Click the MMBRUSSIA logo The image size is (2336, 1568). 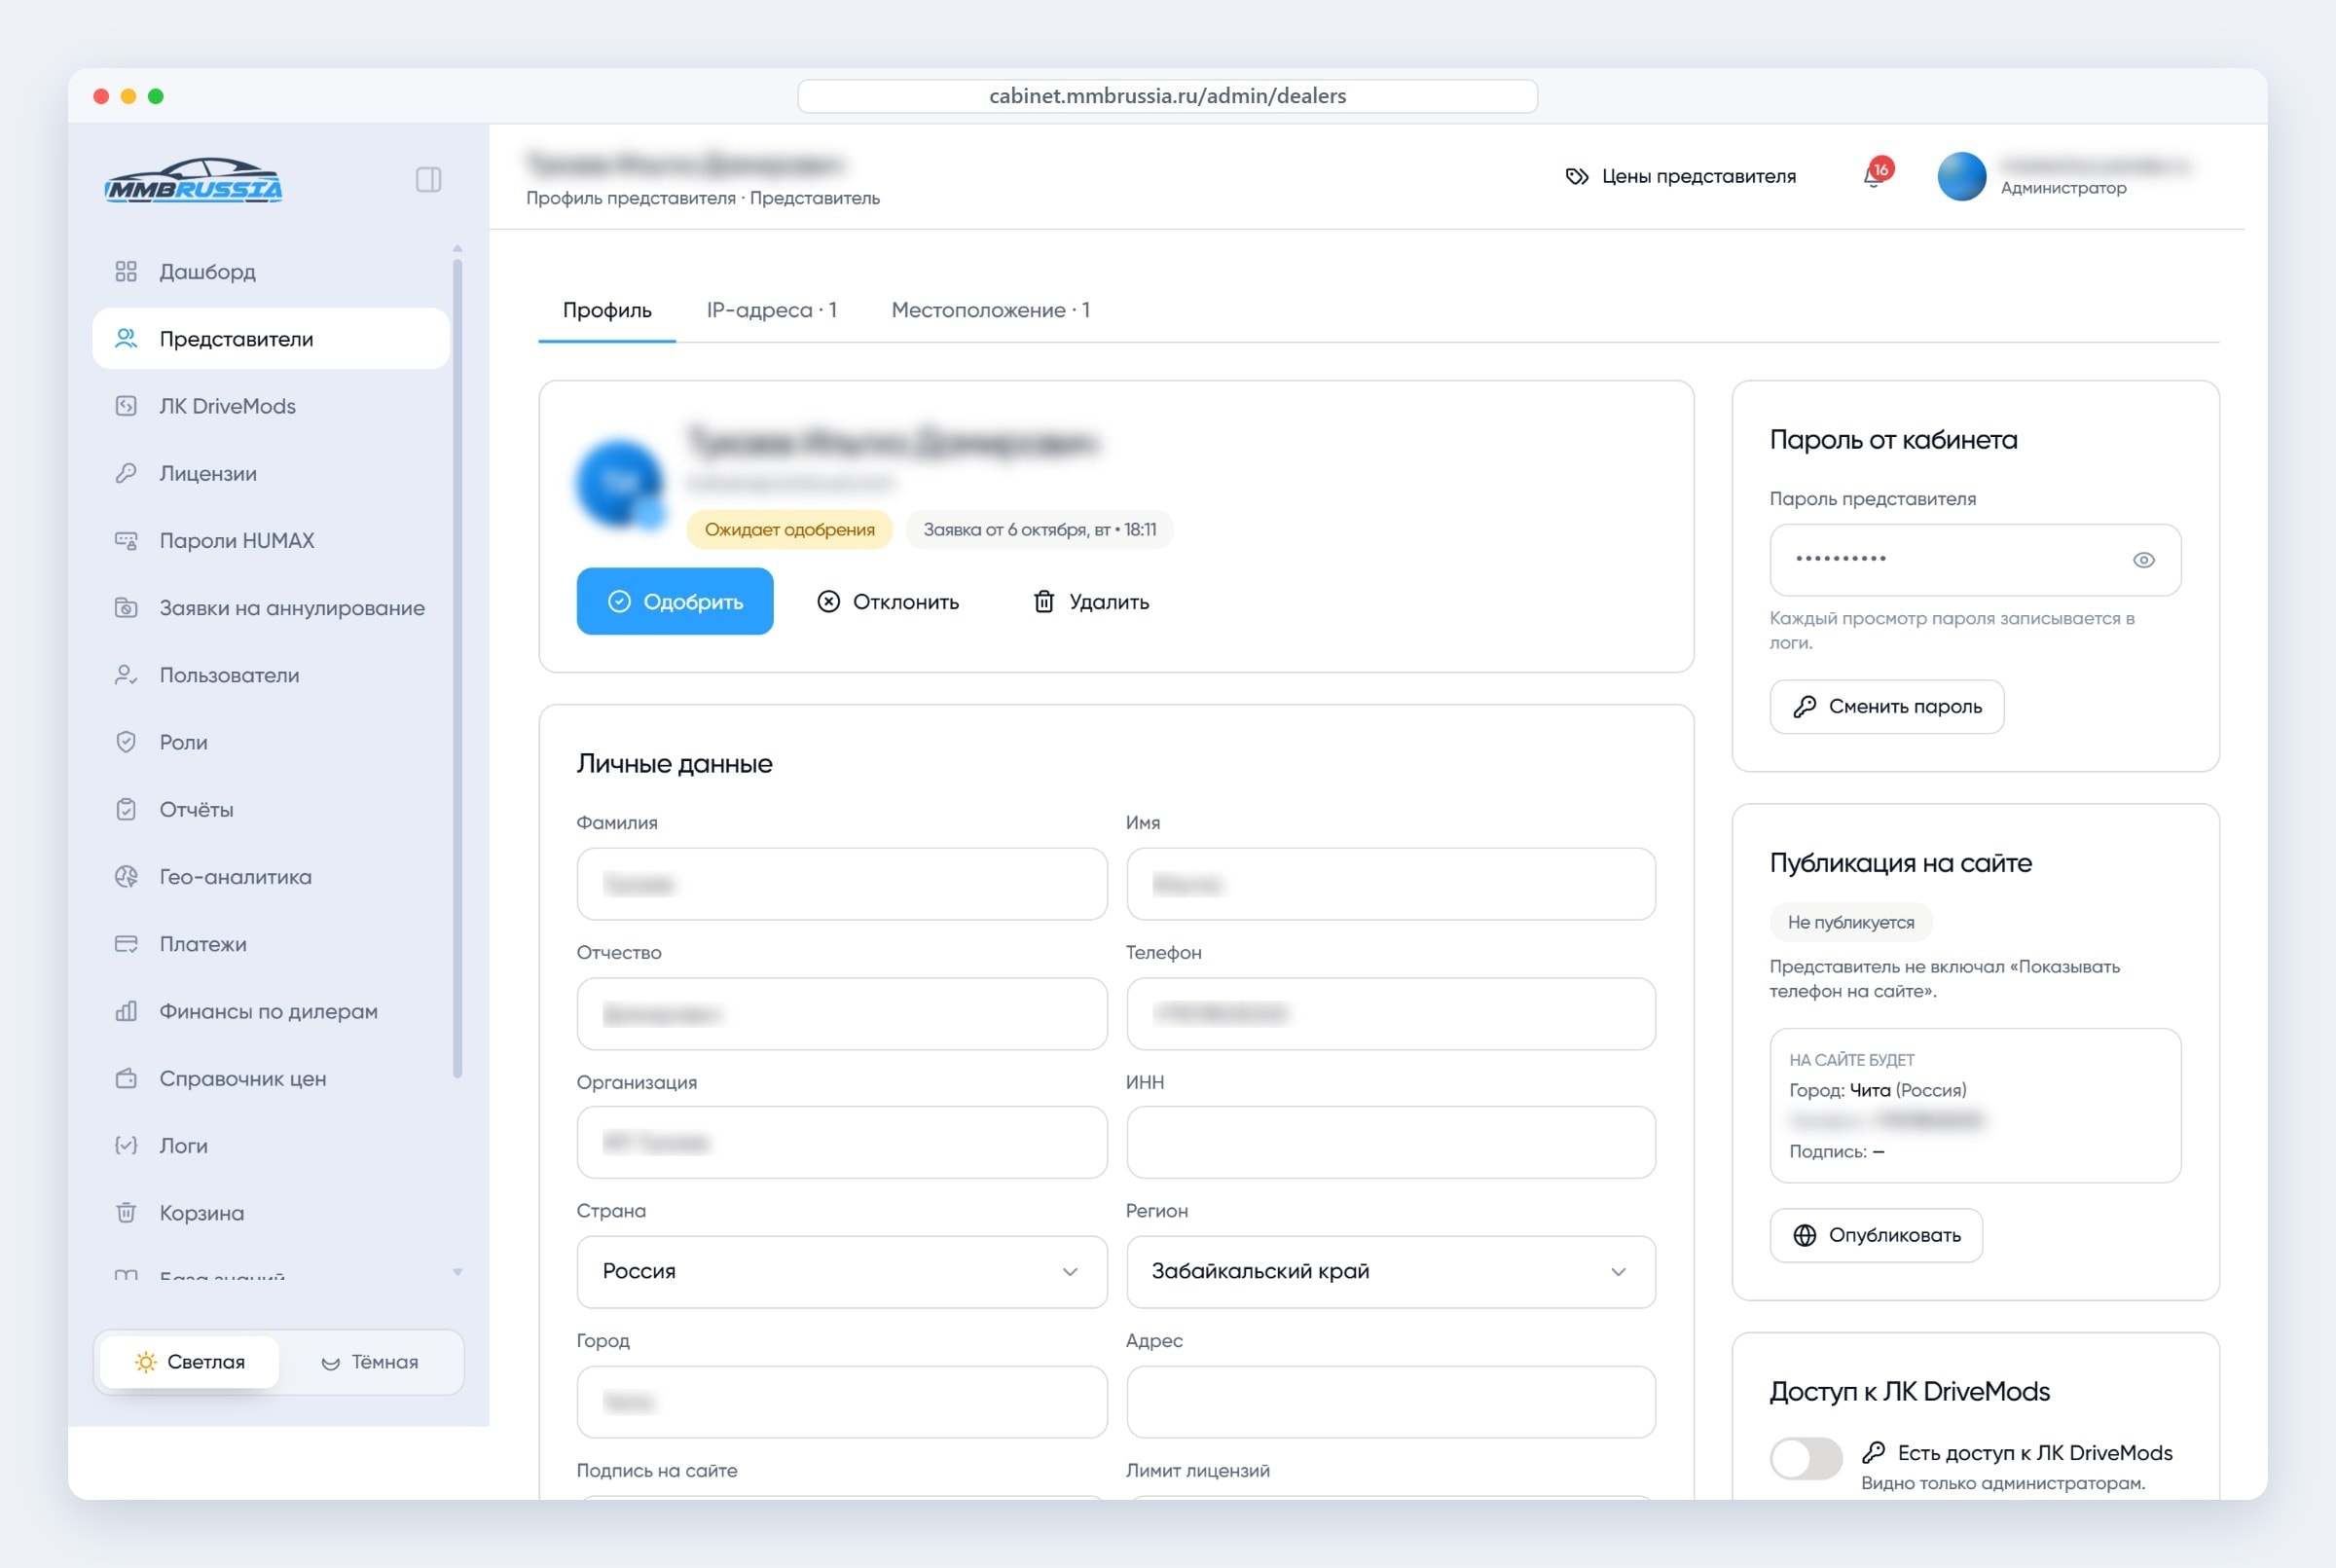tap(194, 180)
